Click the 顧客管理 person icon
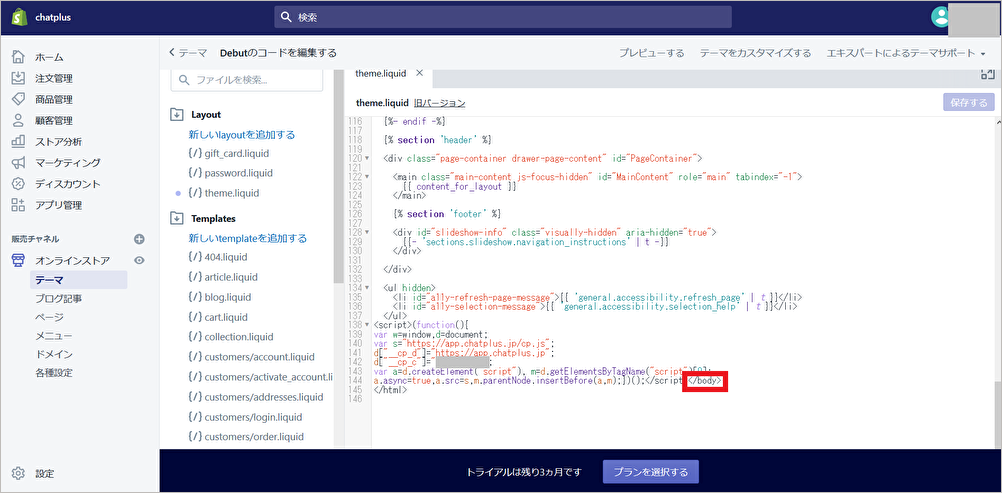The width and height of the screenshot is (1002, 493). pos(19,120)
